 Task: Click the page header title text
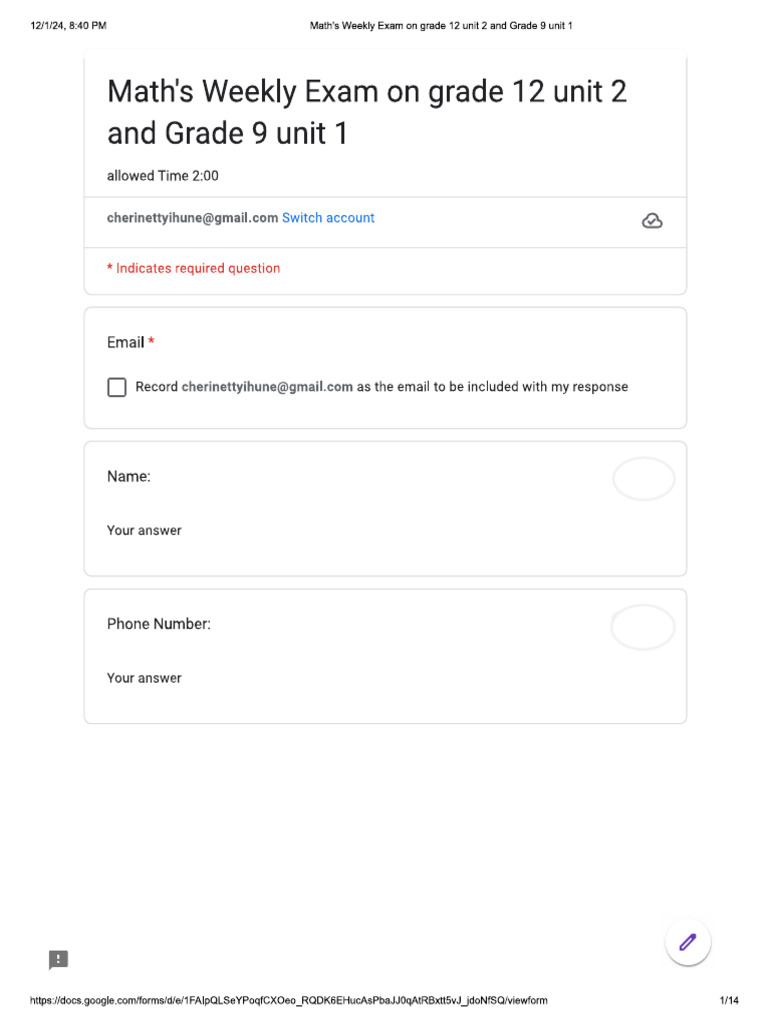441,26
